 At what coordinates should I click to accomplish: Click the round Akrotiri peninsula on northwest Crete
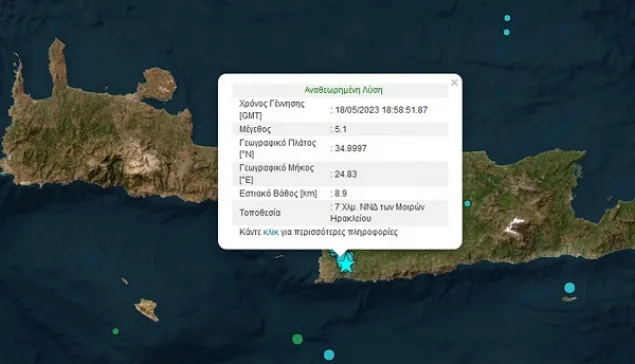[x=157, y=84]
